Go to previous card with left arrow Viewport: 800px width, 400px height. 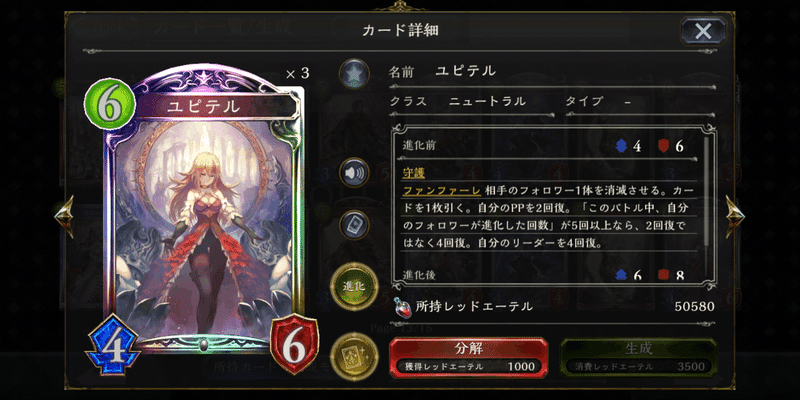pos(64,216)
